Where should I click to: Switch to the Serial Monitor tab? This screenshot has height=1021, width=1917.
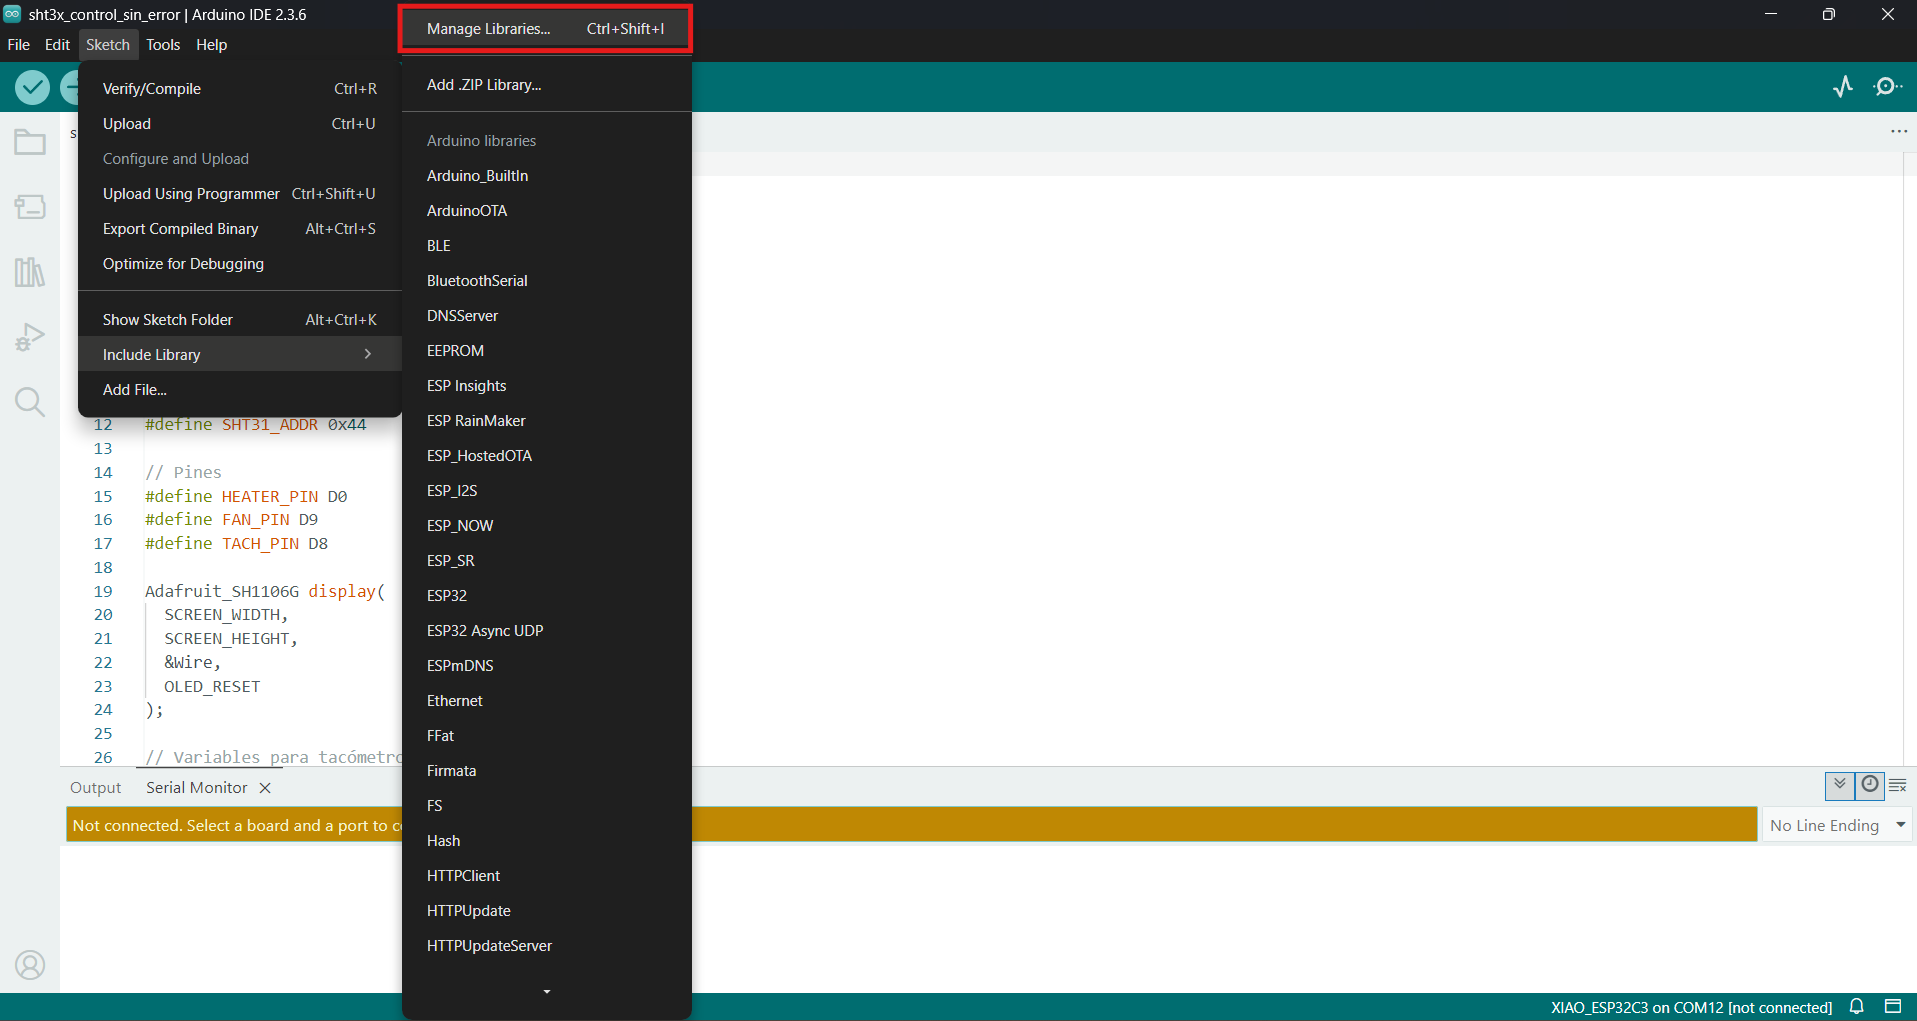click(196, 788)
